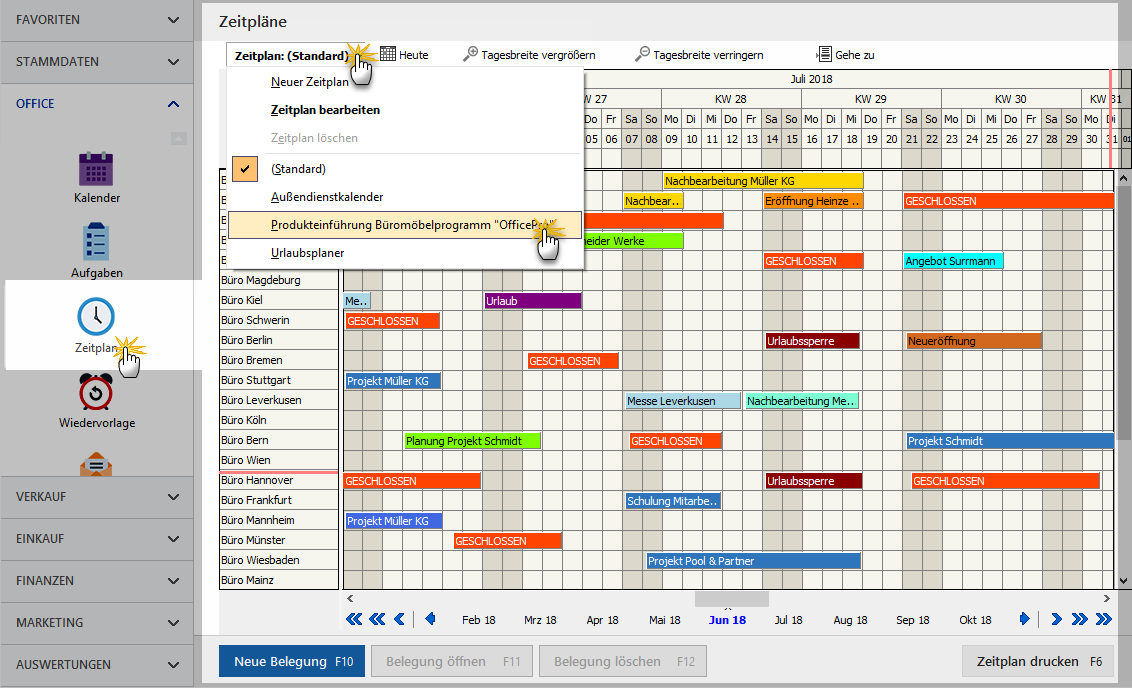The image size is (1132, 688).
Task: Click the KW 29 week header
Action: (x=871, y=99)
